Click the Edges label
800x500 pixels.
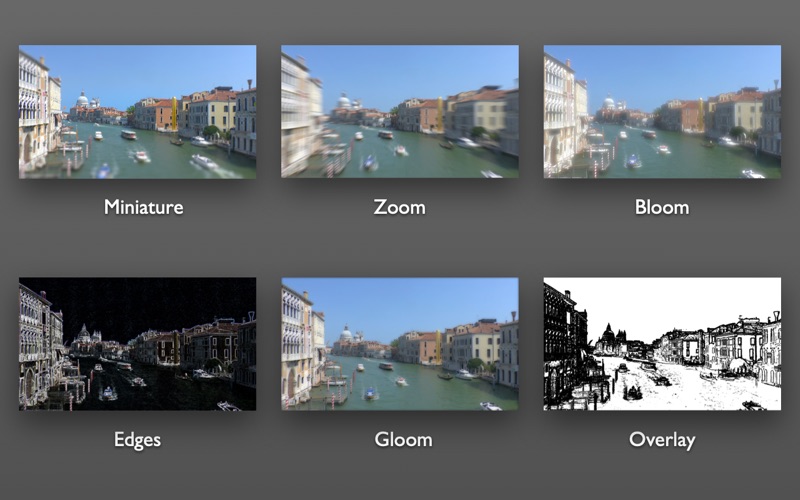tap(137, 440)
